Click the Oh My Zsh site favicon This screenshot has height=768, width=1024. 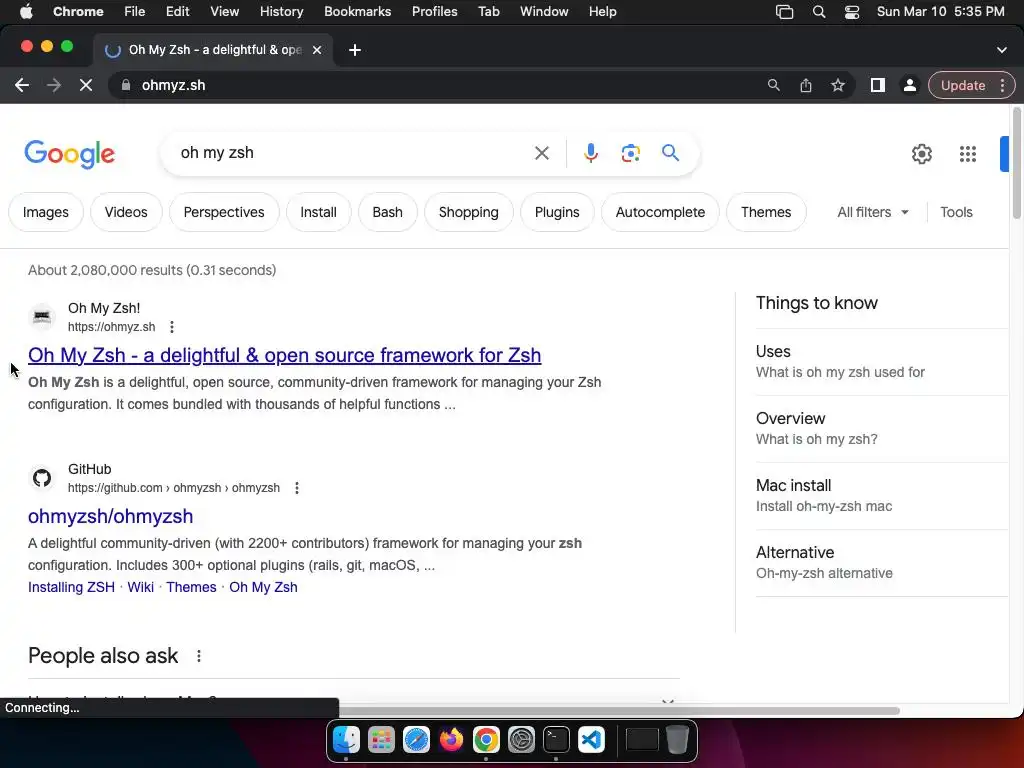point(42,317)
